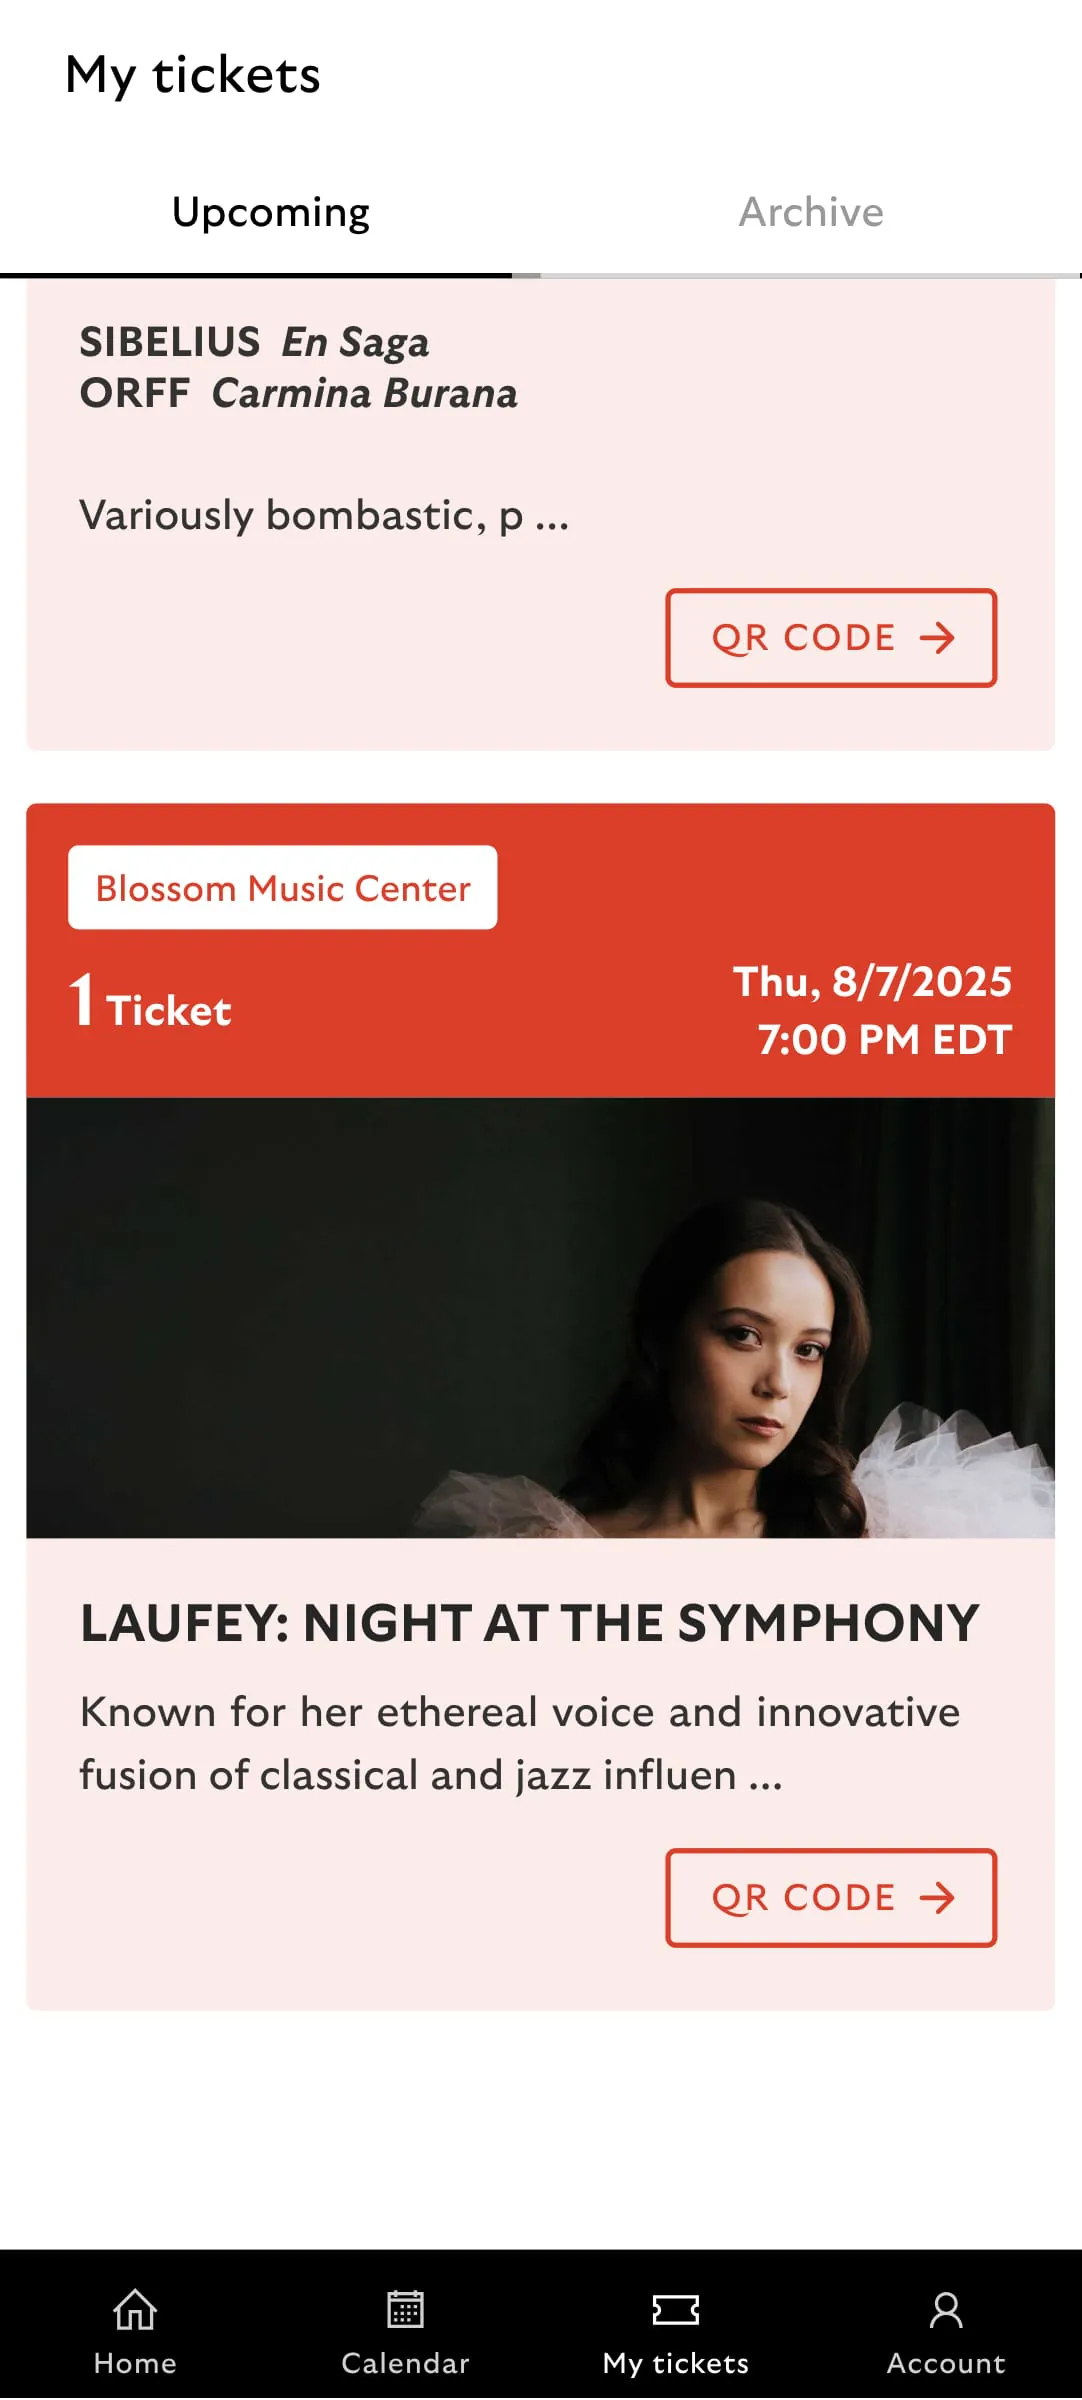Open the LAUFEY: NIGHT AT THE SYMPHONY title

click(x=530, y=1624)
